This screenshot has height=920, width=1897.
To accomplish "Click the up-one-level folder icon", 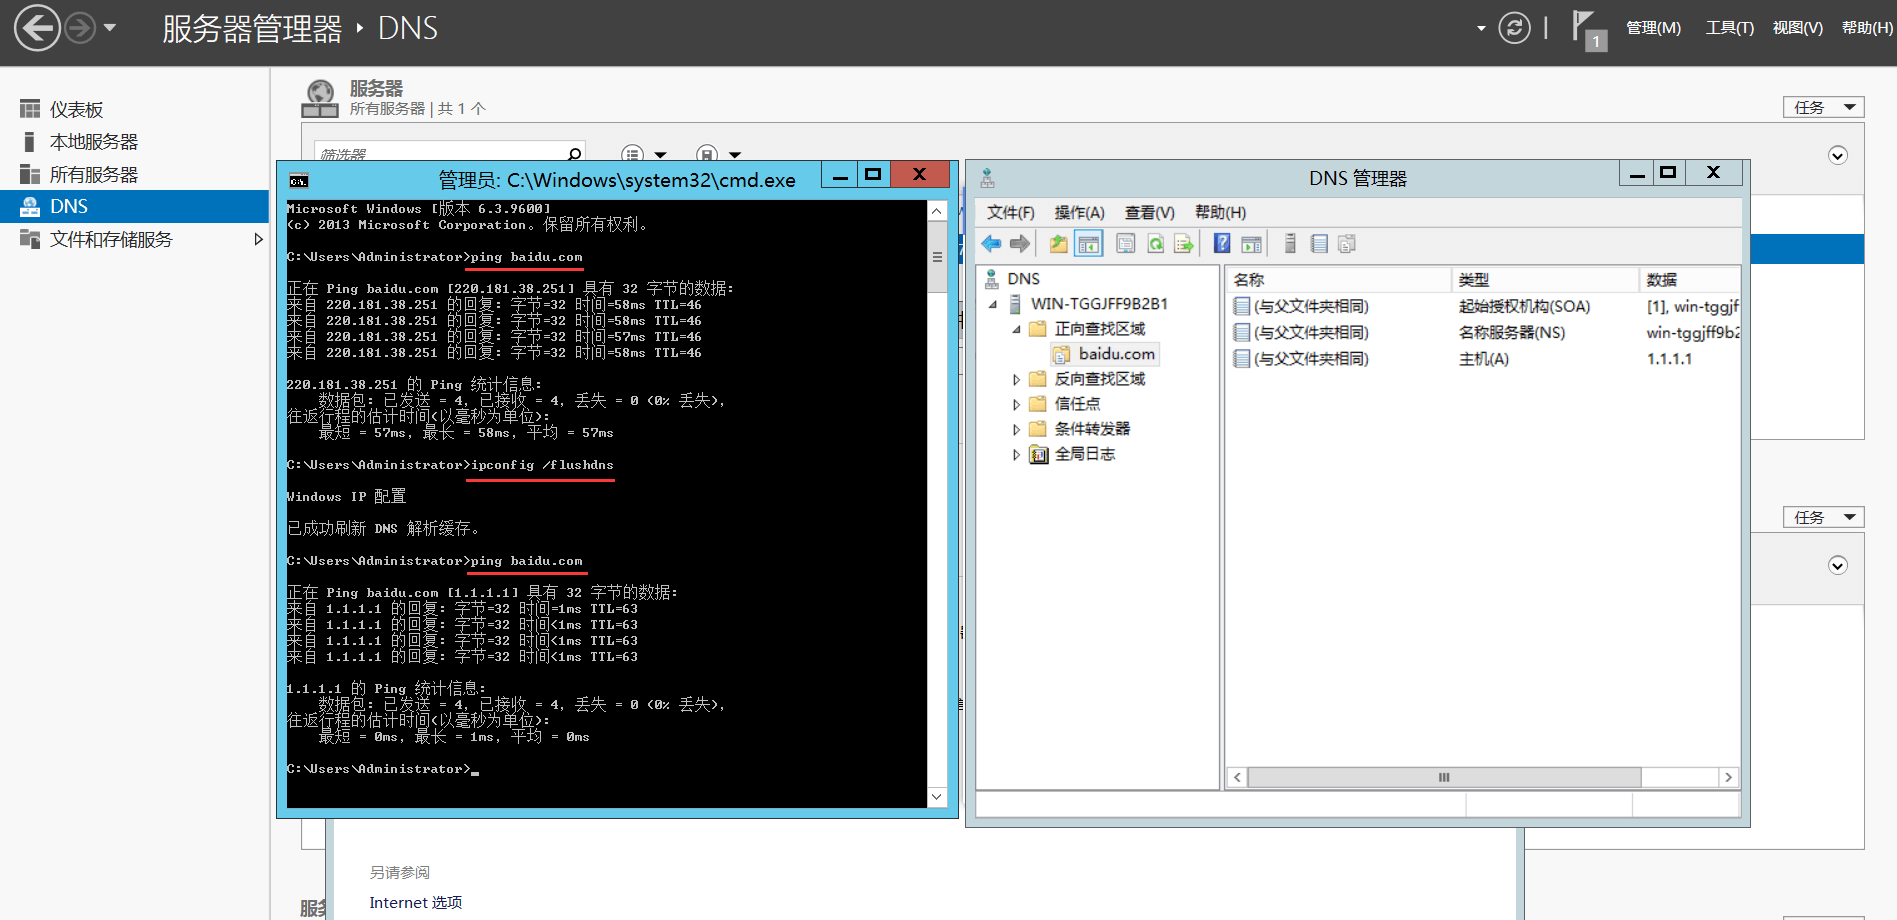I will click(x=1058, y=244).
